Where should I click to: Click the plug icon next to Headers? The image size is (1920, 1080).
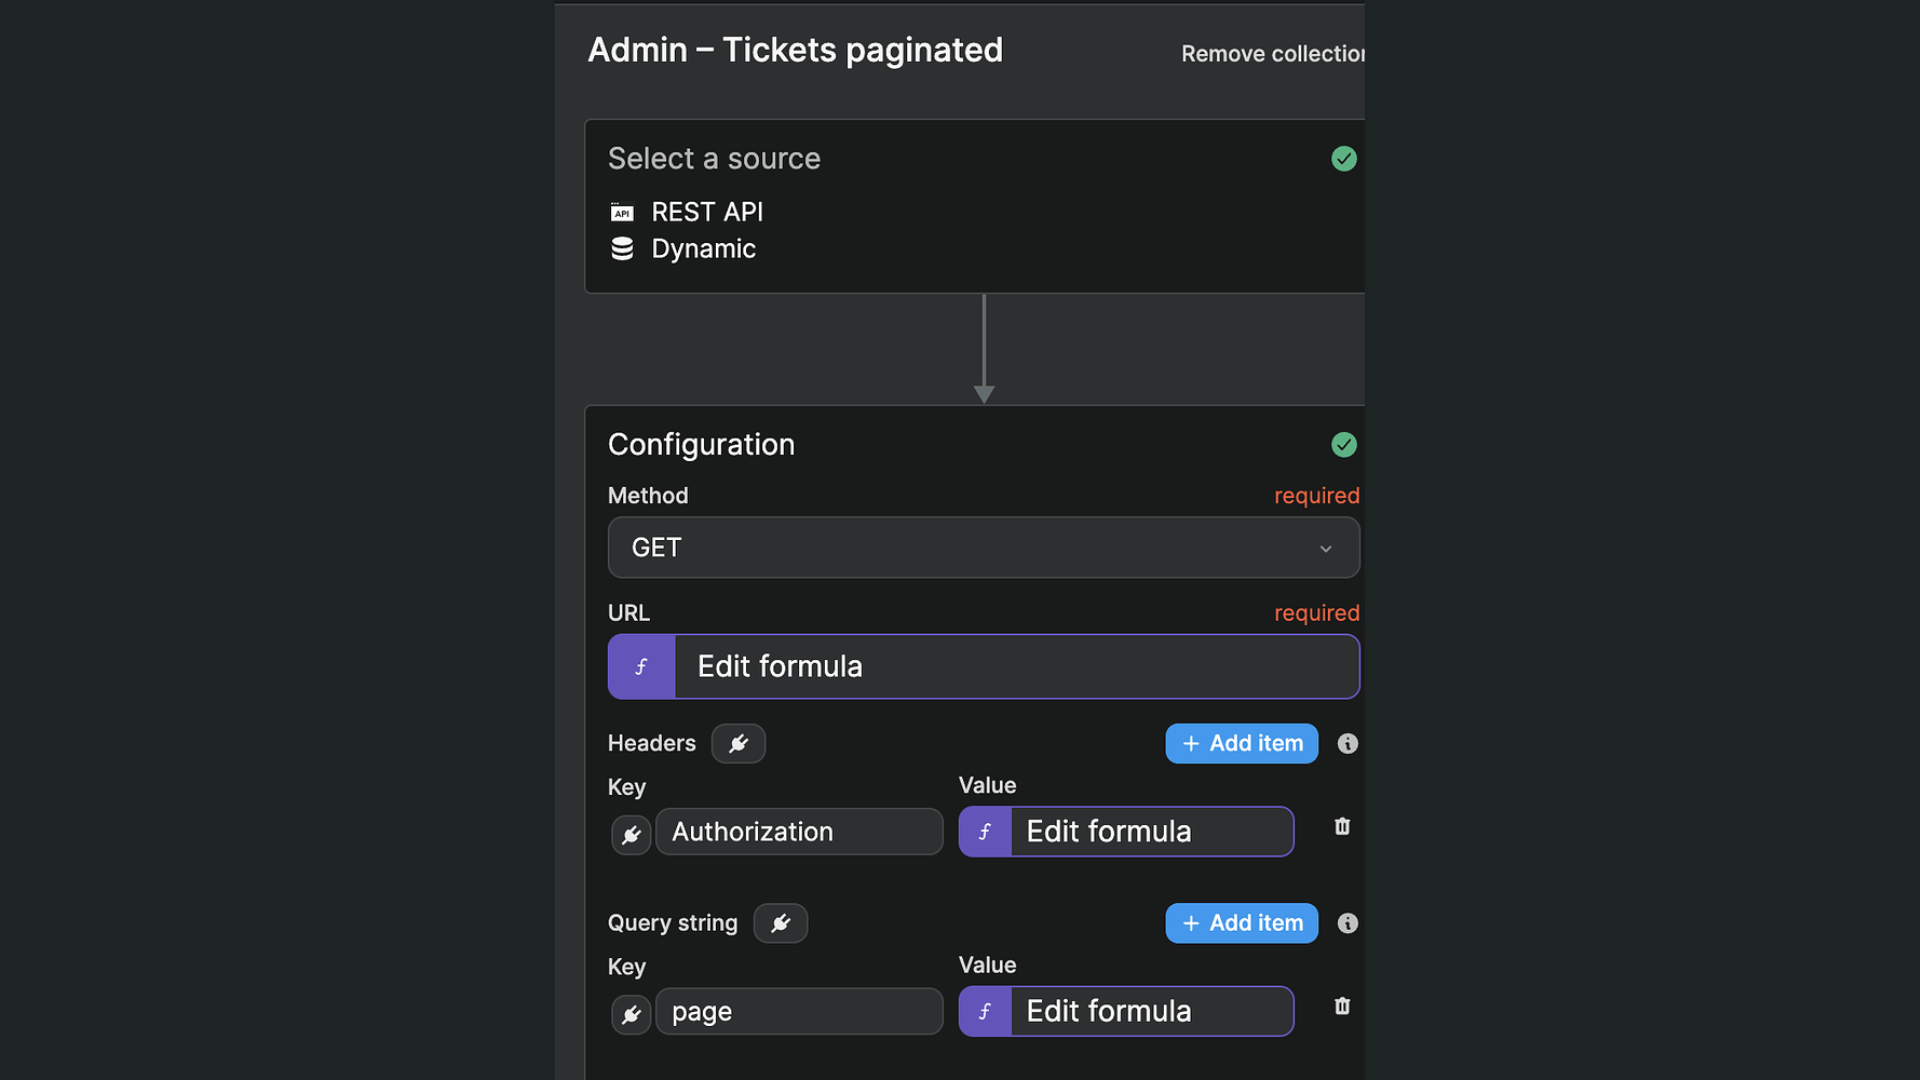(738, 744)
